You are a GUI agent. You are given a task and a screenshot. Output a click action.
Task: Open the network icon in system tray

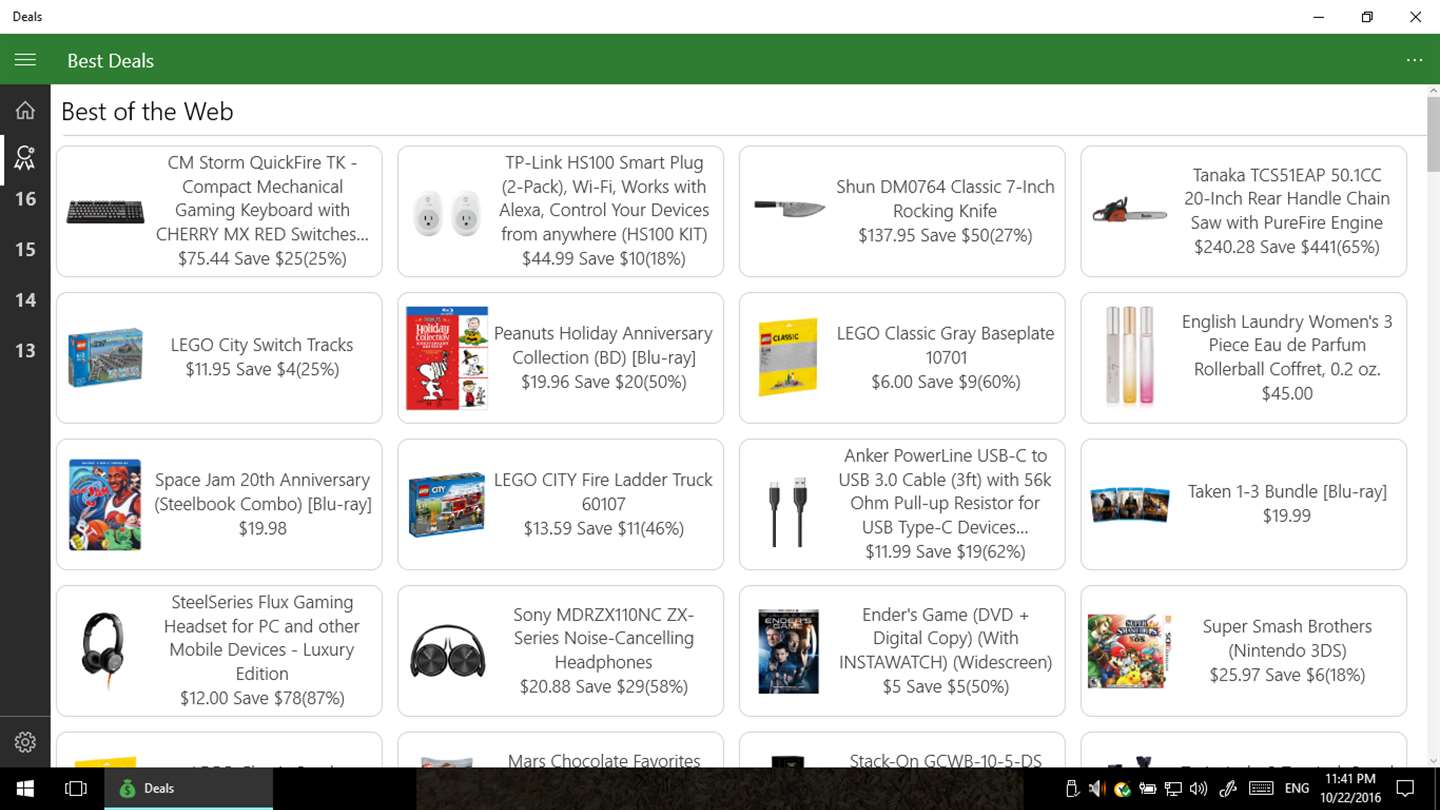1174,789
